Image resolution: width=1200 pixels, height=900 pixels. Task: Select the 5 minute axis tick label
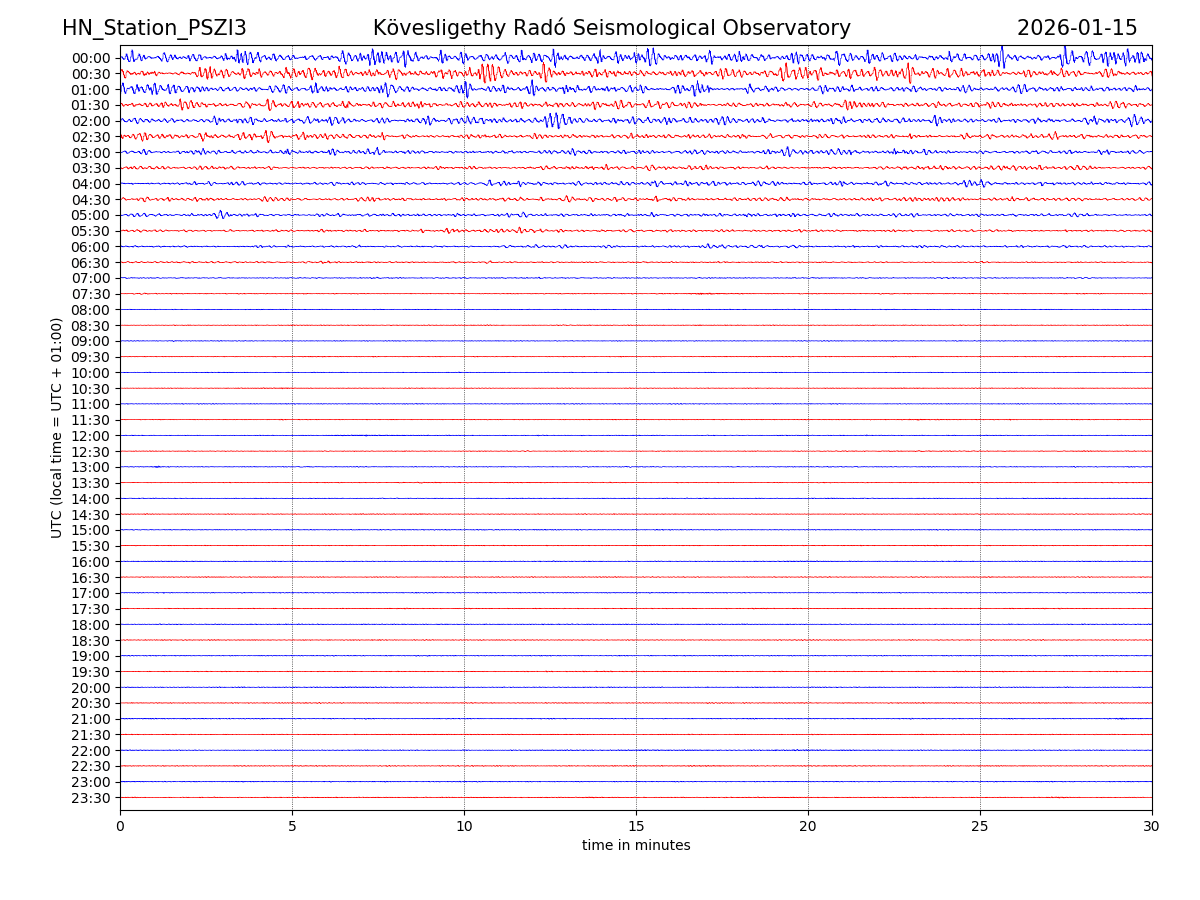tap(292, 827)
